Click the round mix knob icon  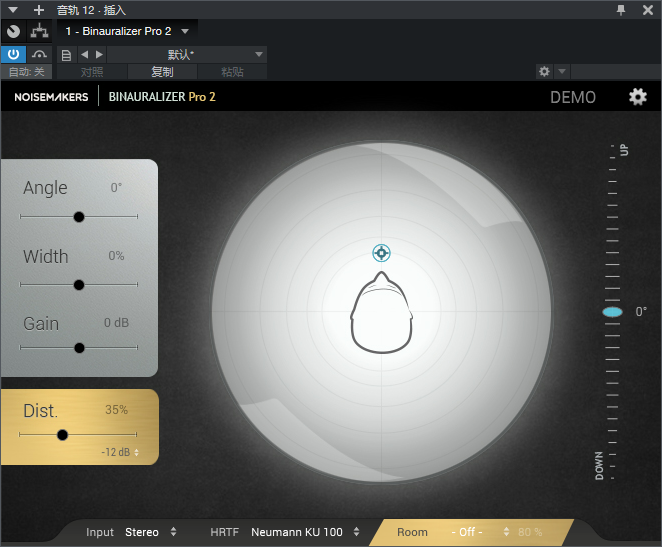(x=14, y=31)
